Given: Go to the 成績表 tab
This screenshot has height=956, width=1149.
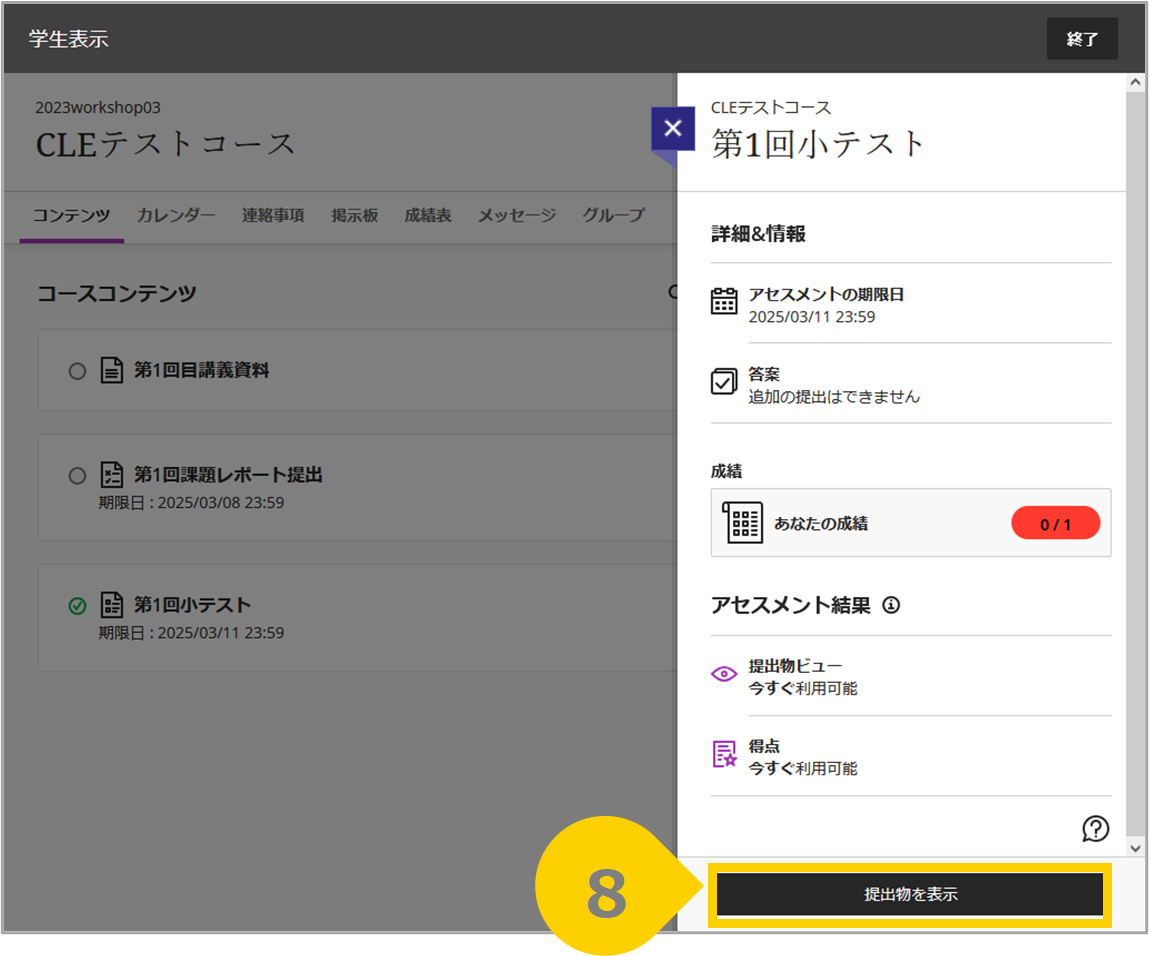Looking at the screenshot, I should pyautogui.click(x=428, y=215).
